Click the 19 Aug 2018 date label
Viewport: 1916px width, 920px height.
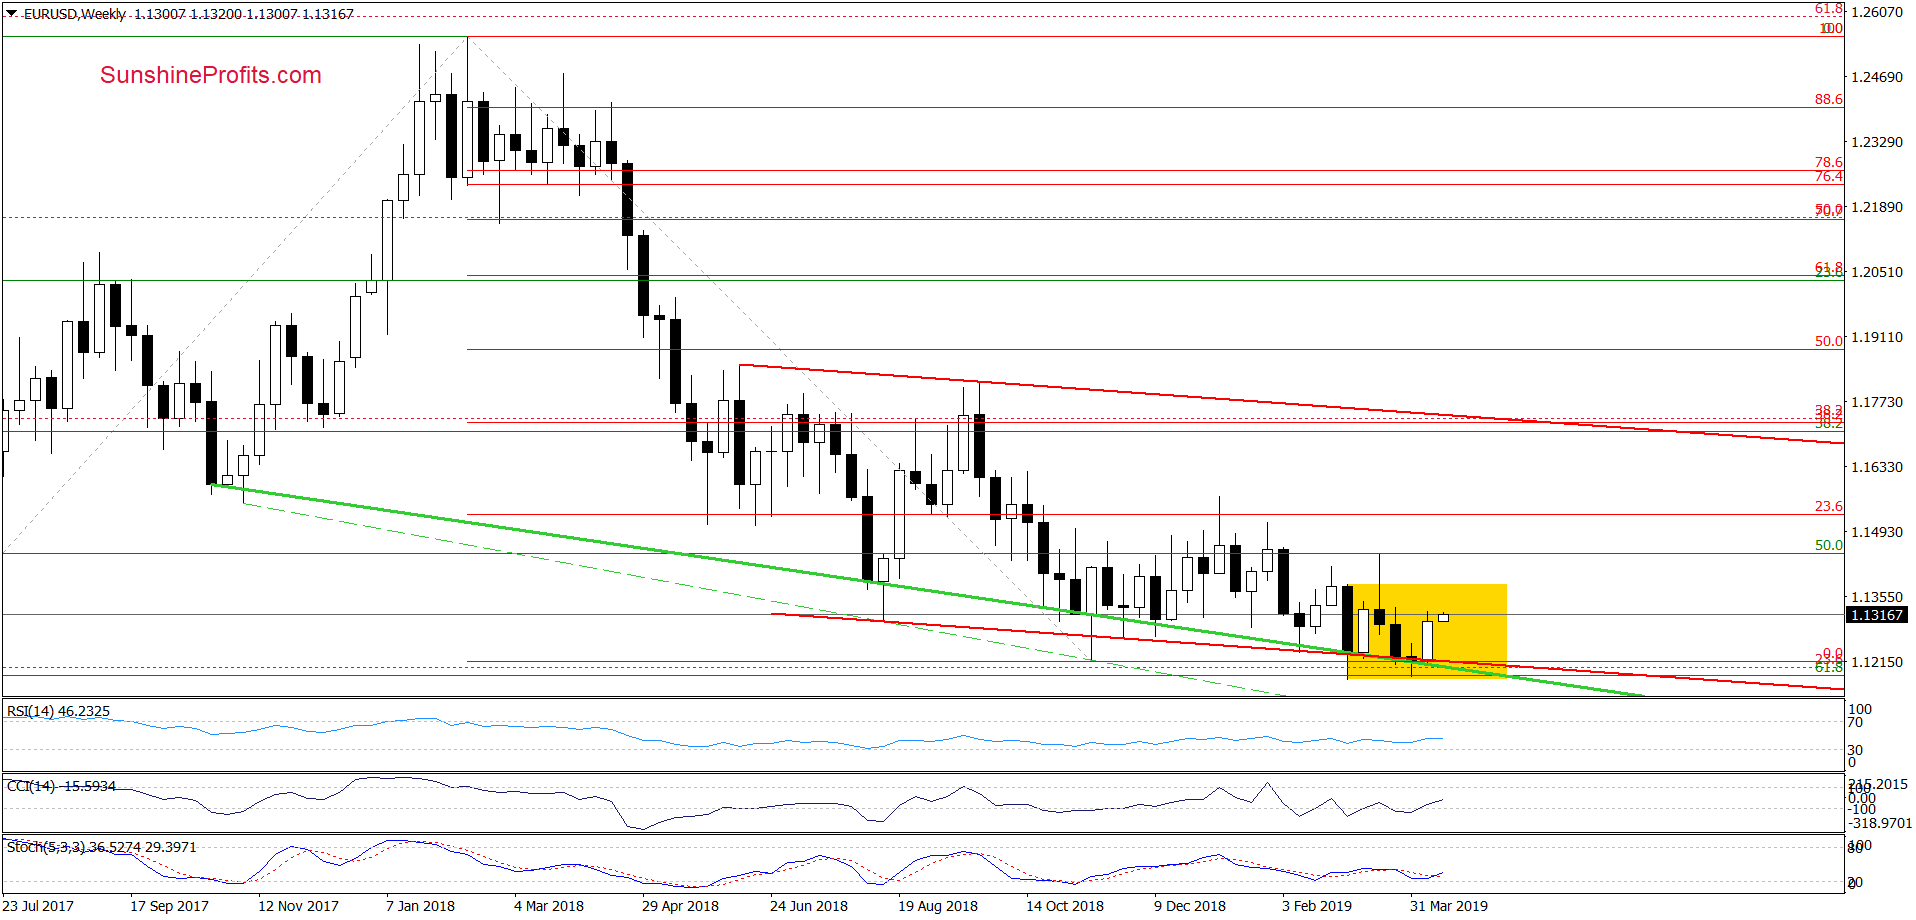point(937,906)
